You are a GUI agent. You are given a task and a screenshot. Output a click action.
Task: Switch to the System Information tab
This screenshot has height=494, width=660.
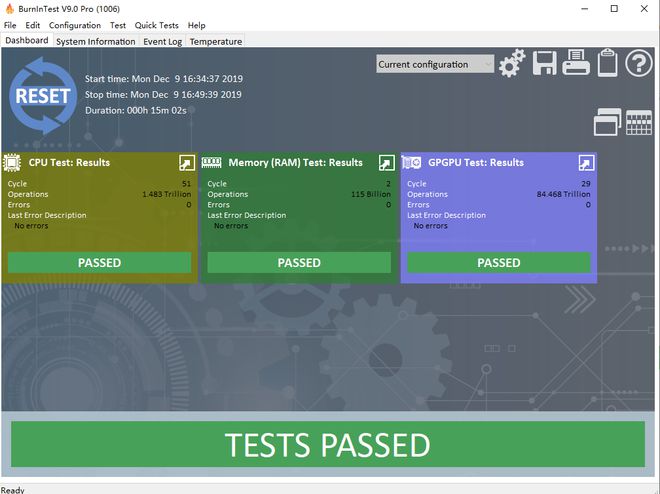coord(96,41)
